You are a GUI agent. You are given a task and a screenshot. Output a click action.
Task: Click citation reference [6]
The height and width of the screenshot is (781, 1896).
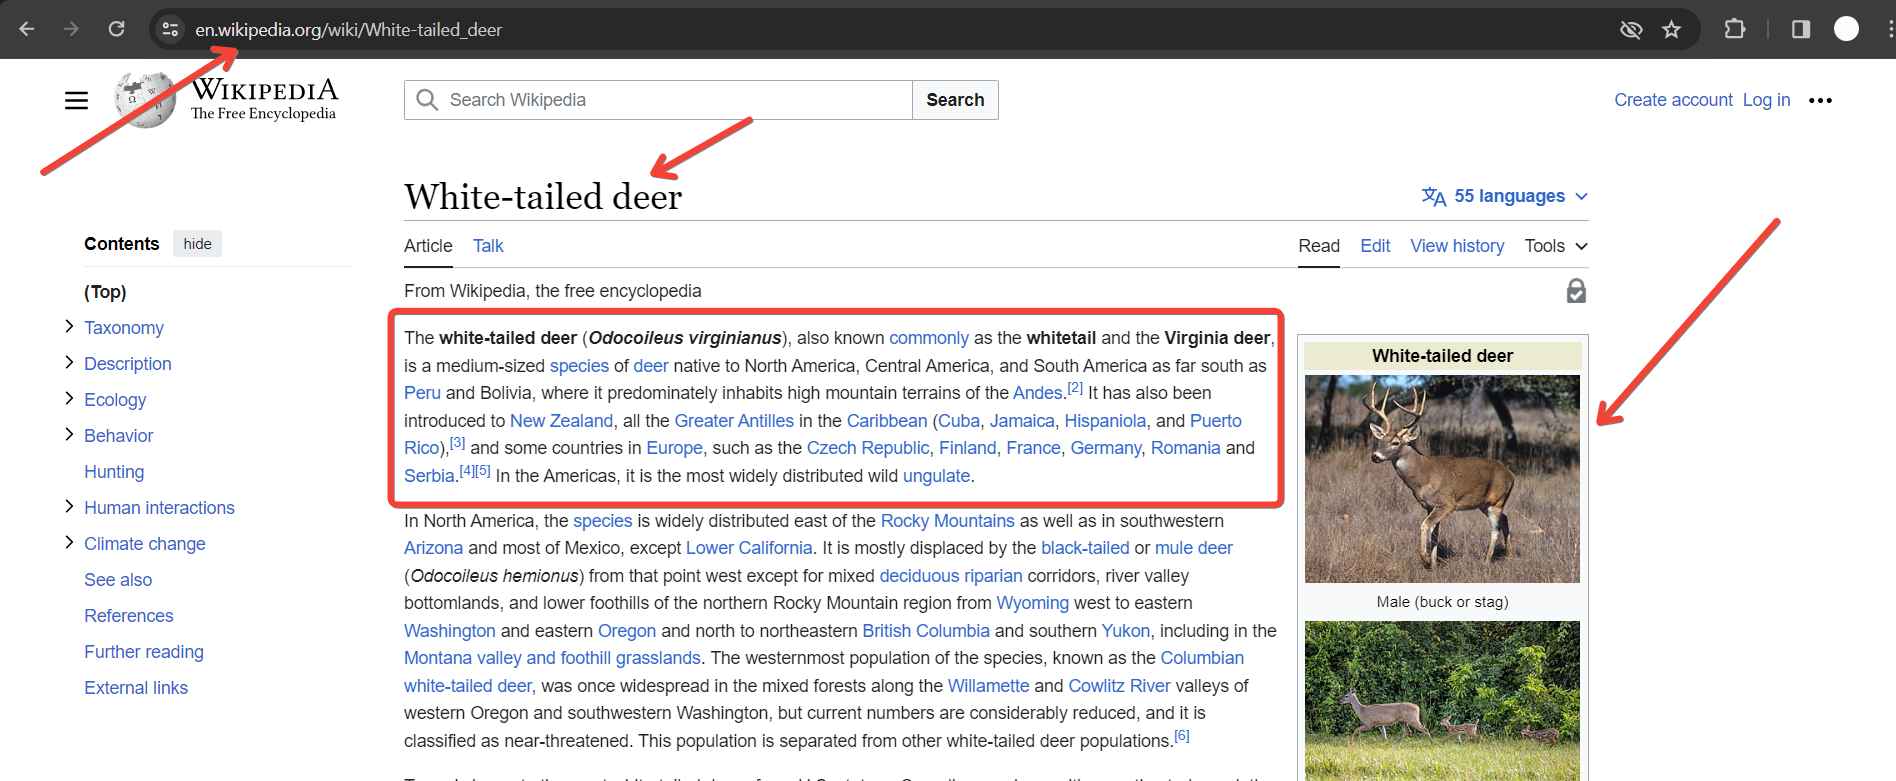point(1182,736)
